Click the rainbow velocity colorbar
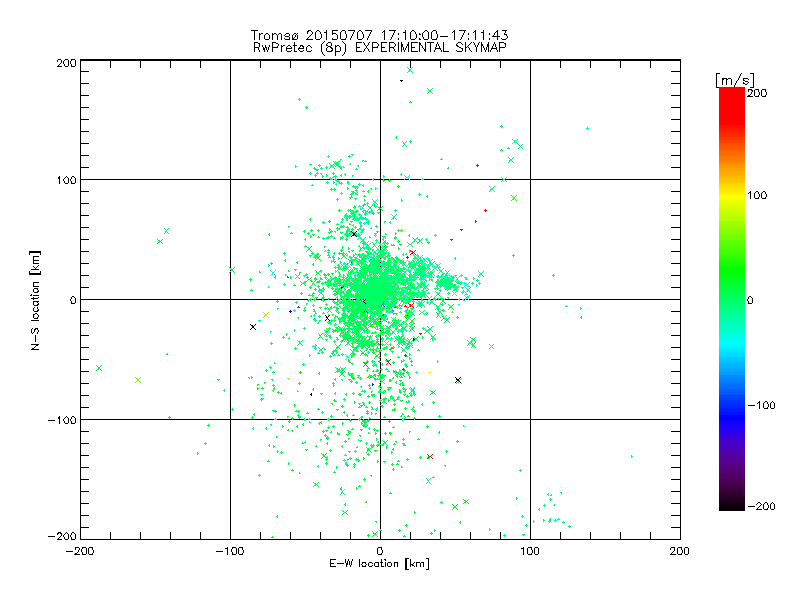Viewport: 800px width, 600px height. point(732,299)
